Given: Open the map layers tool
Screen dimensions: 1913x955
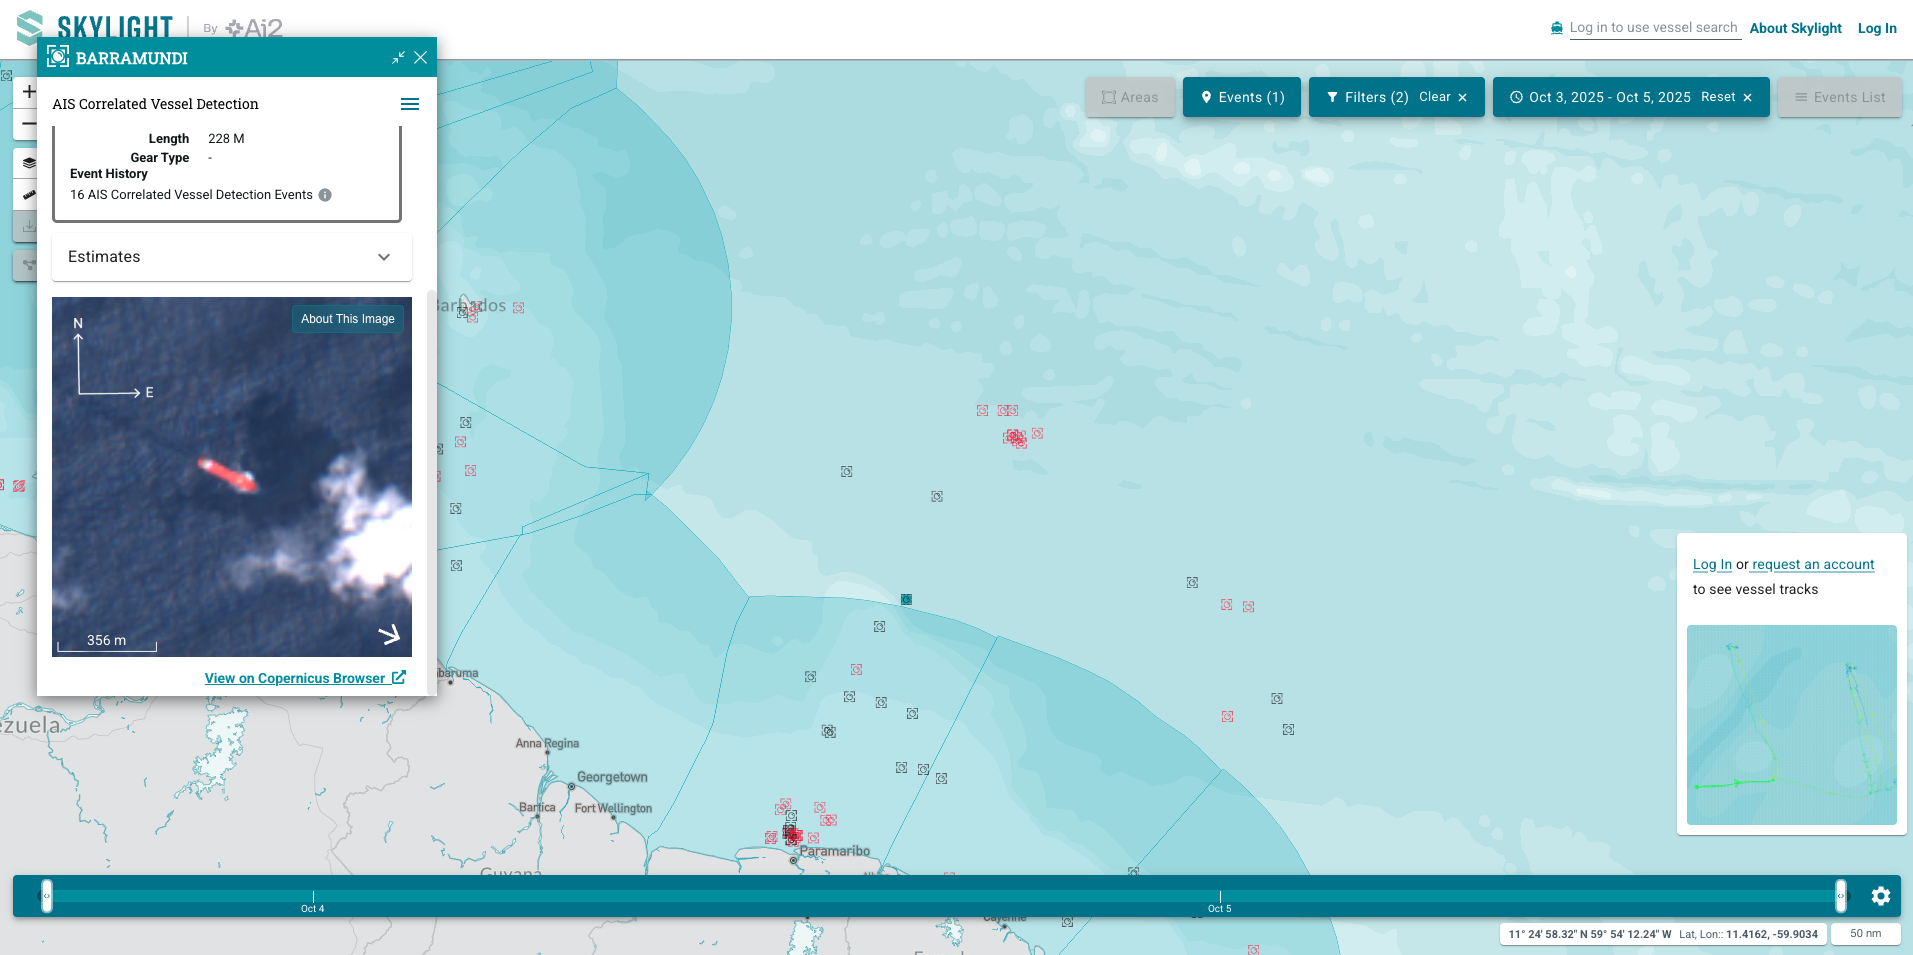Looking at the screenshot, I should pos(28,163).
